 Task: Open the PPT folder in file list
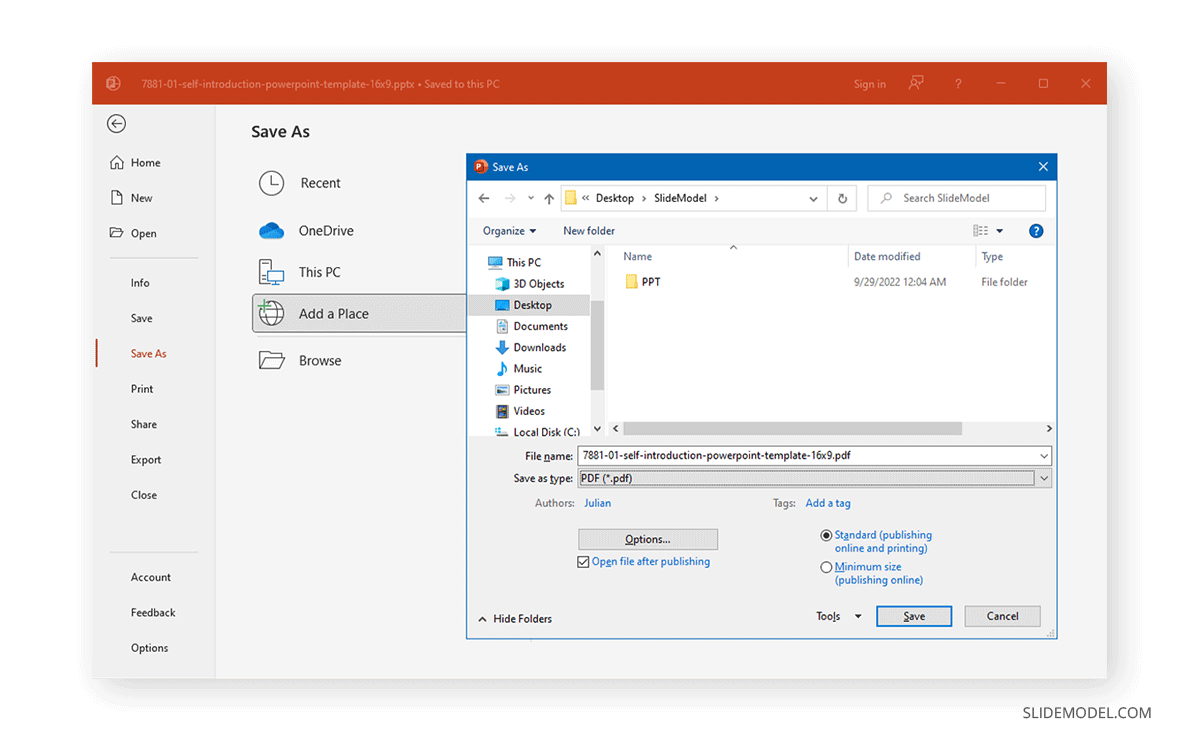[x=650, y=281]
